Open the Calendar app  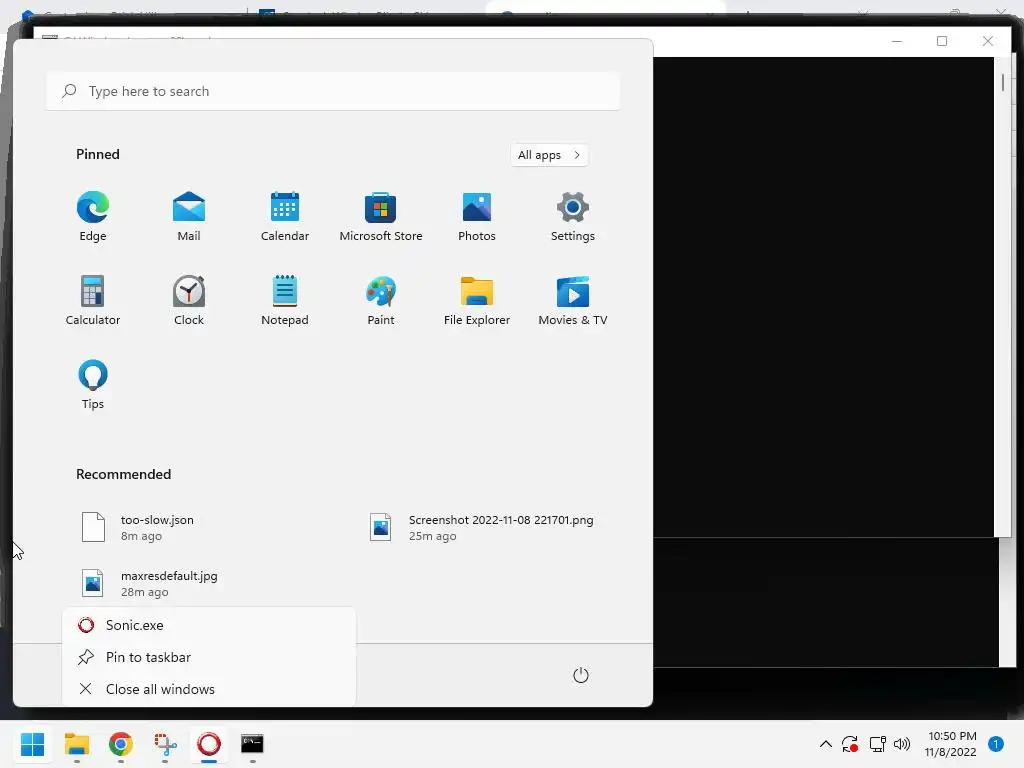(285, 216)
